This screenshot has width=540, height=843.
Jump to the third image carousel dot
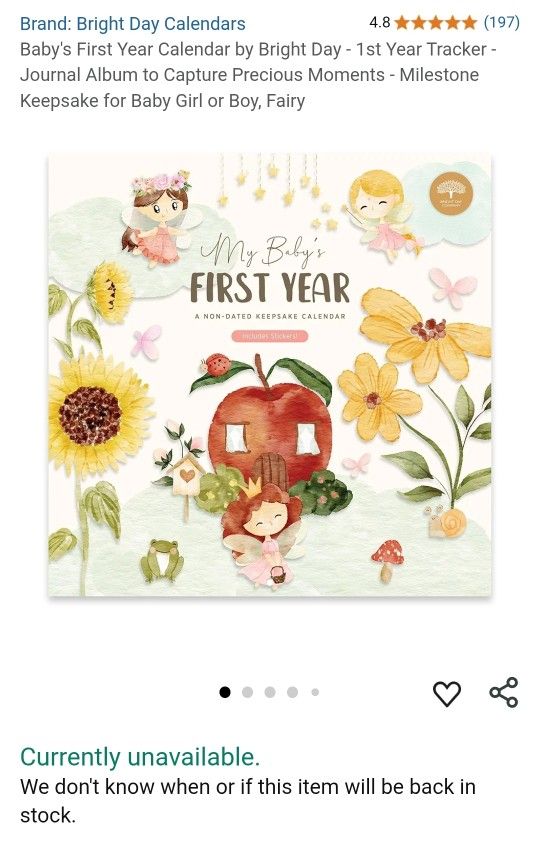click(x=270, y=692)
